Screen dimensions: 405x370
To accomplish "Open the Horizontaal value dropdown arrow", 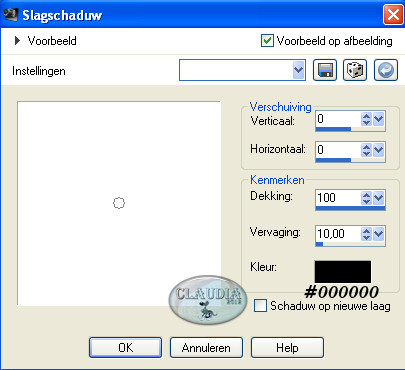I will pyautogui.click(x=379, y=150).
